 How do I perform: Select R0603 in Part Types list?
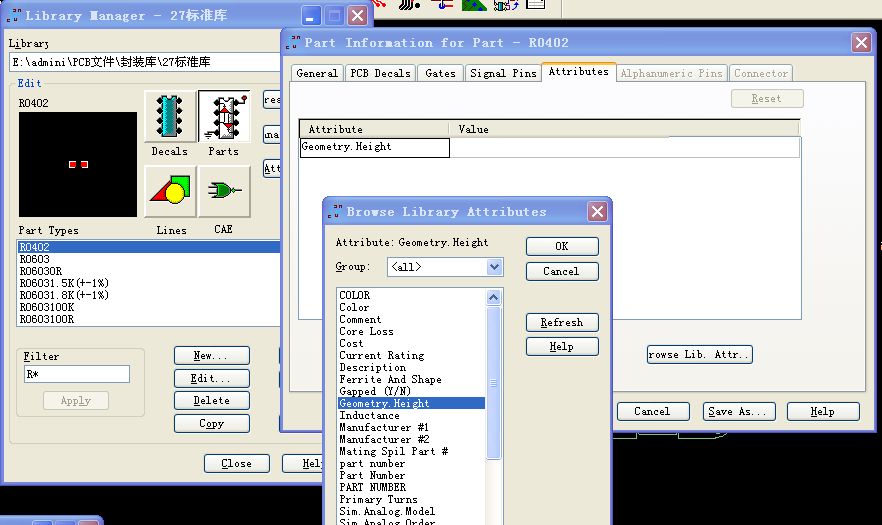pyautogui.click(x=35, y=259)
